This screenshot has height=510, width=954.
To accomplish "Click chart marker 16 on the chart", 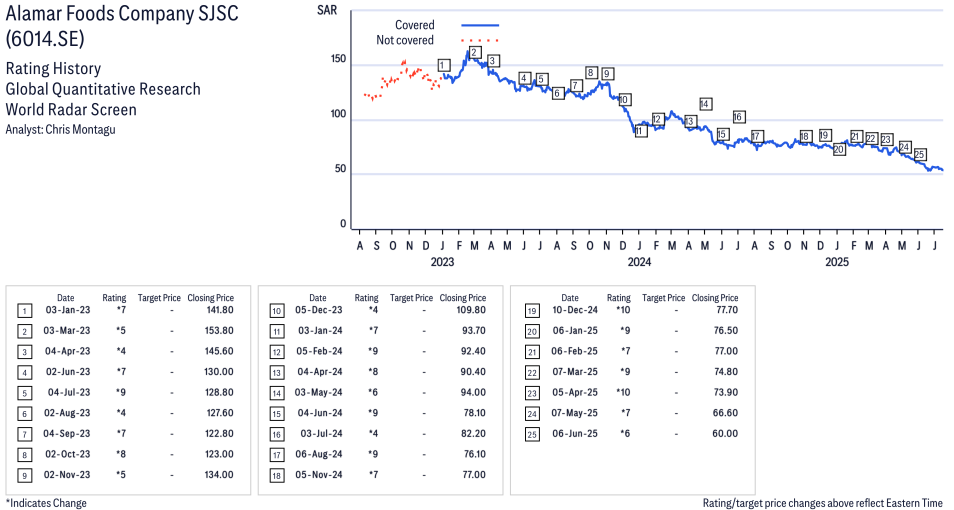I will [x=739, y=117].
